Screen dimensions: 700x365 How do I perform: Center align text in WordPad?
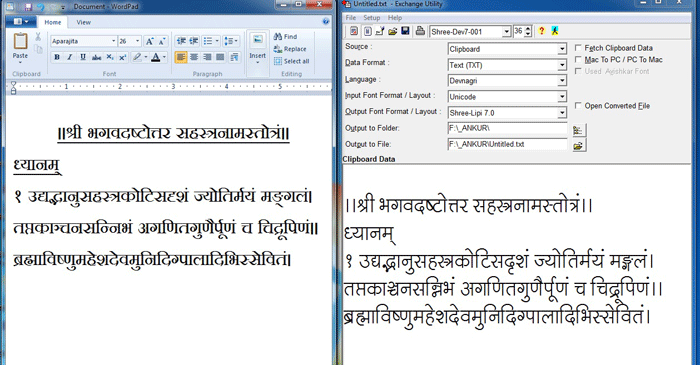coord(194,57)
